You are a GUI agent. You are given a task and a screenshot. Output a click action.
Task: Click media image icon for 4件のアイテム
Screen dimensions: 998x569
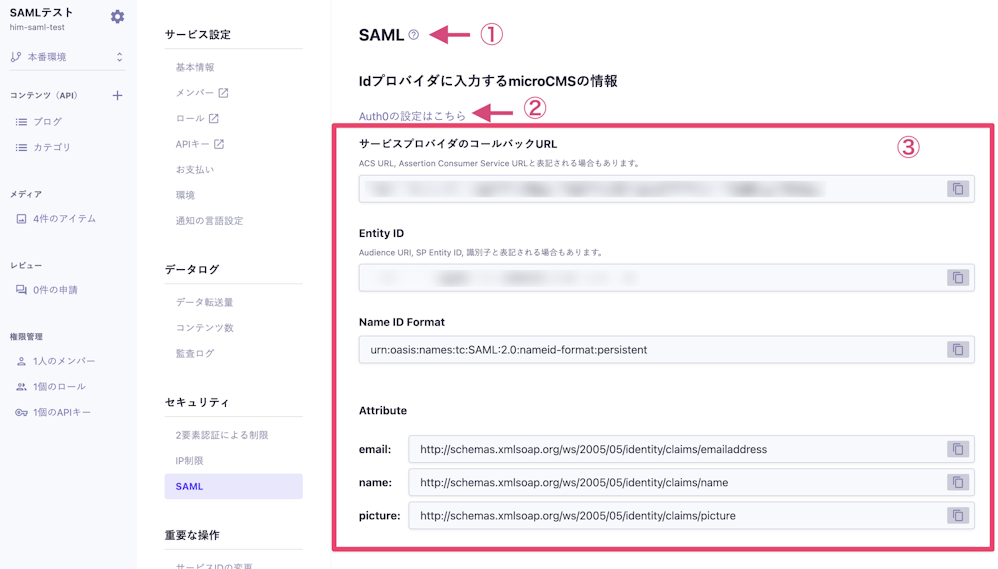21,218
